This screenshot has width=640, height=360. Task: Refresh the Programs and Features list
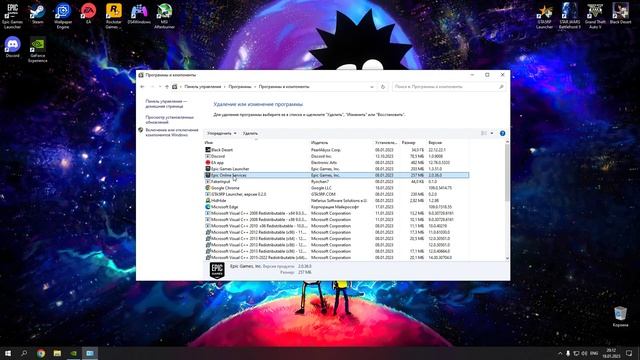click(x=382, y=87)
